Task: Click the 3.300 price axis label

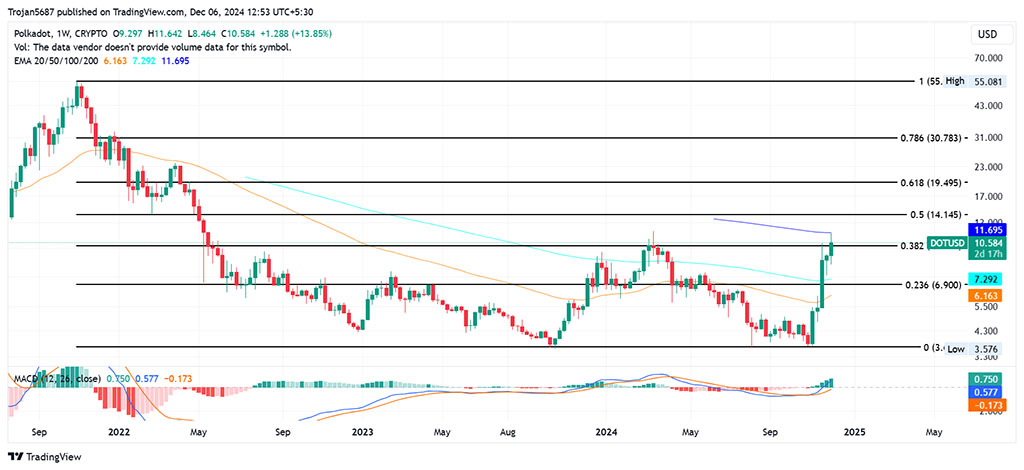Action: pos(984,358)
